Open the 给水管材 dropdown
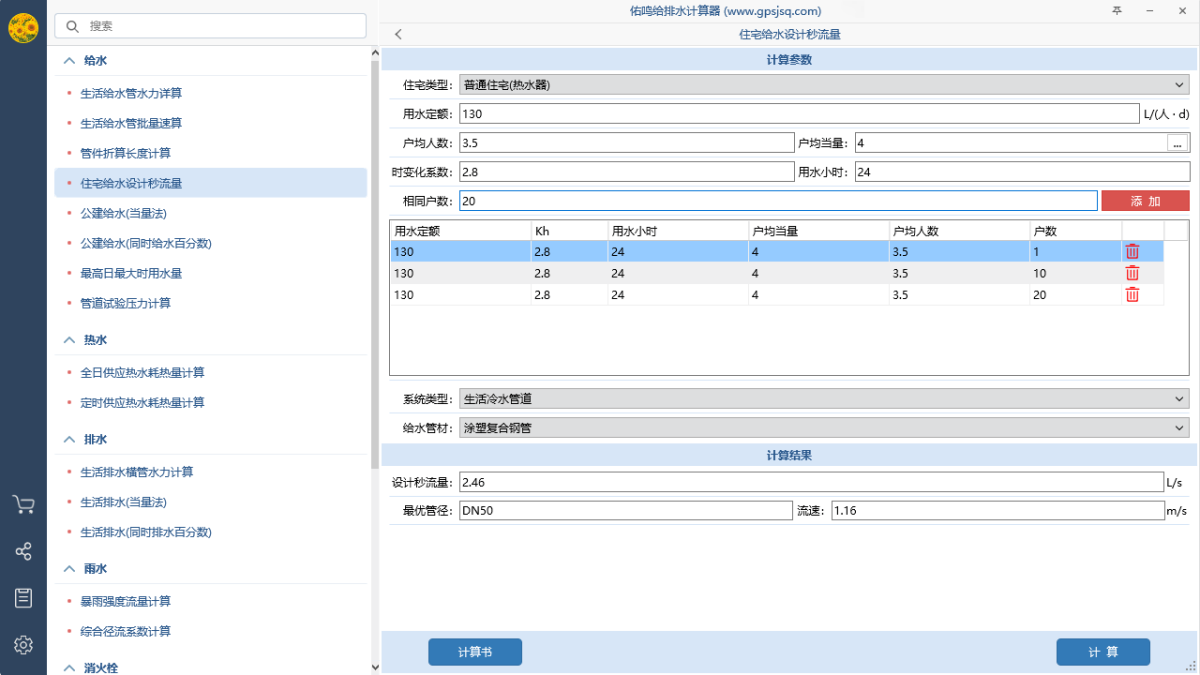Viewport: 1200px width, 675px height. click(x=823, y=428)
